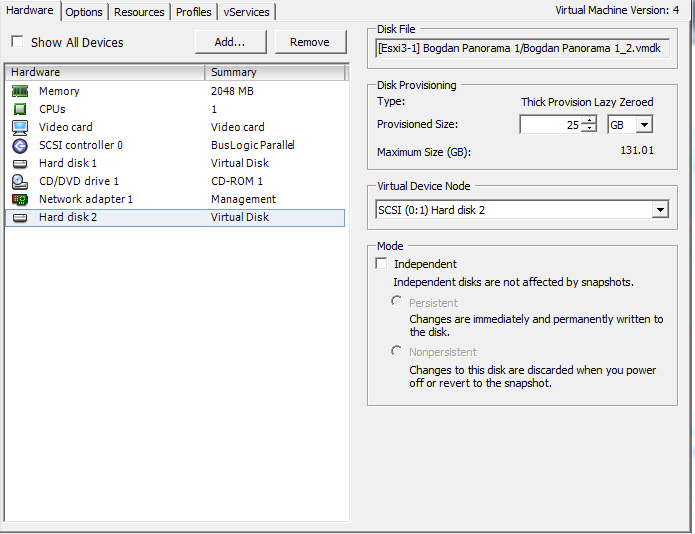
Task: Check the Independent mode checkbox
Action: tap(381, 264)
